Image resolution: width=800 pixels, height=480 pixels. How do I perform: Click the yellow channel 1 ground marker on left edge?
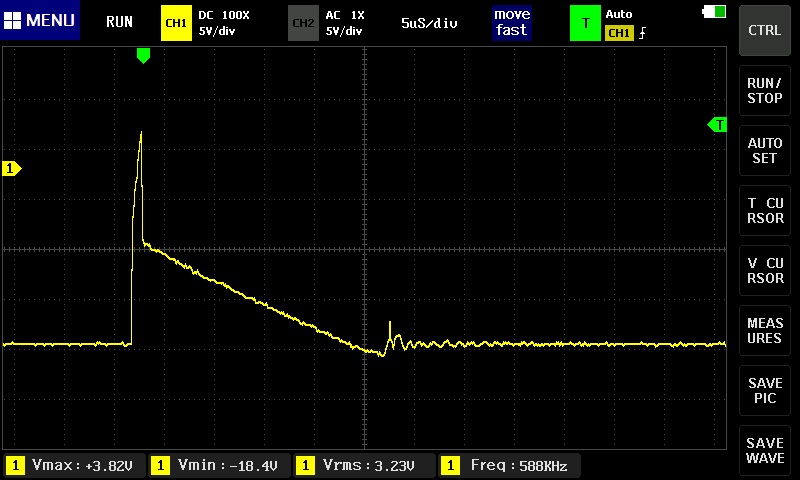(12, 169)
